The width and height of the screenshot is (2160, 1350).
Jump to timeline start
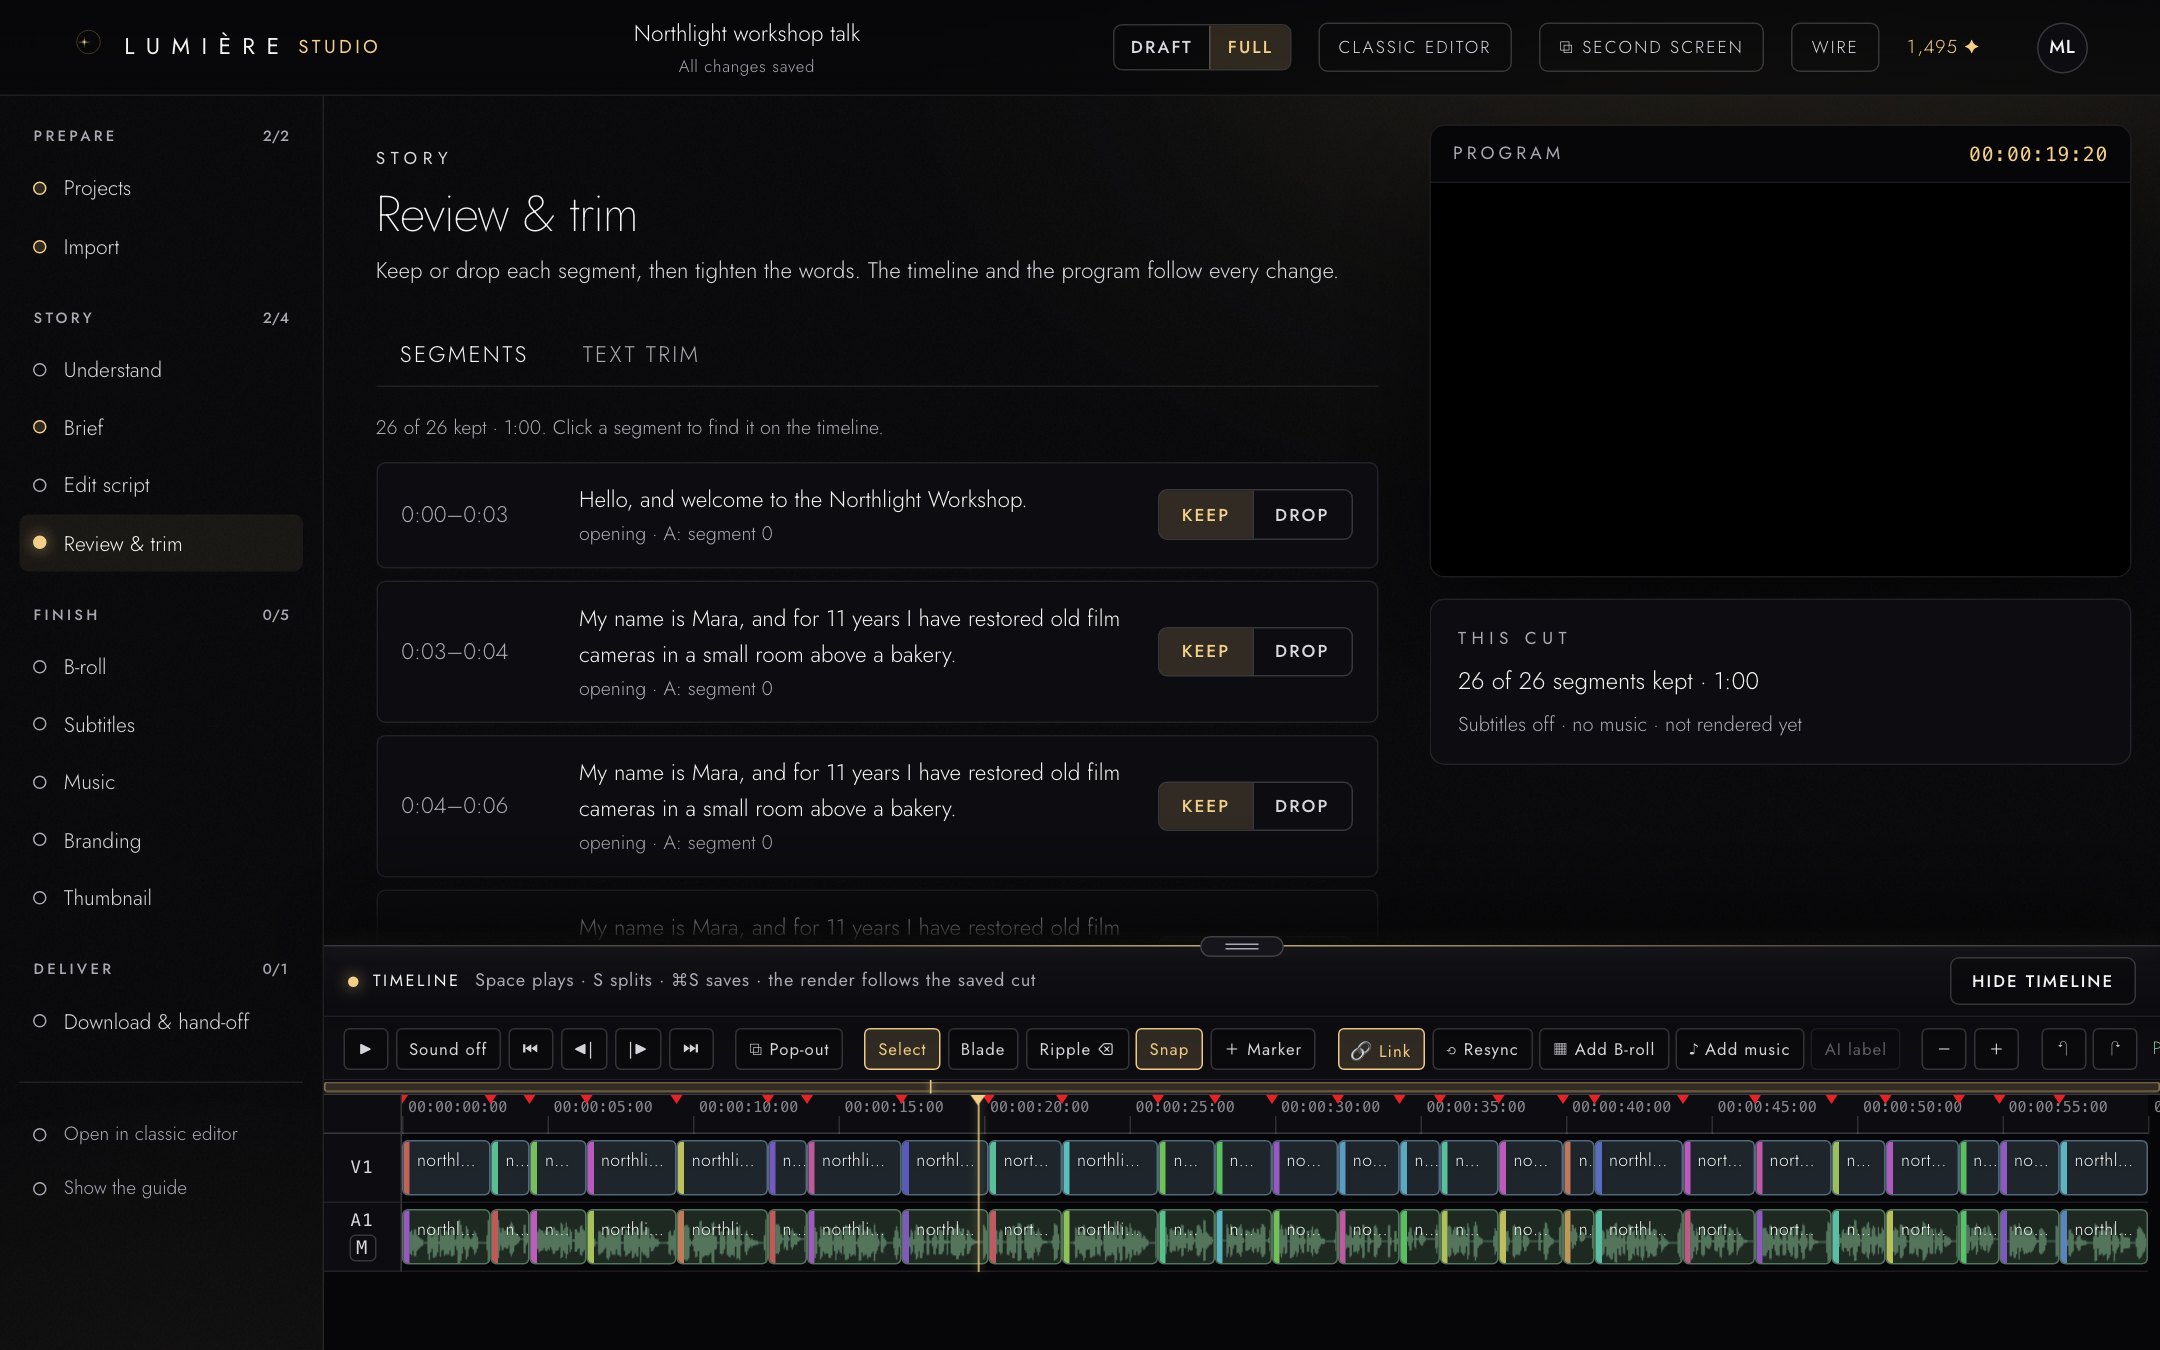point(530,1049)
